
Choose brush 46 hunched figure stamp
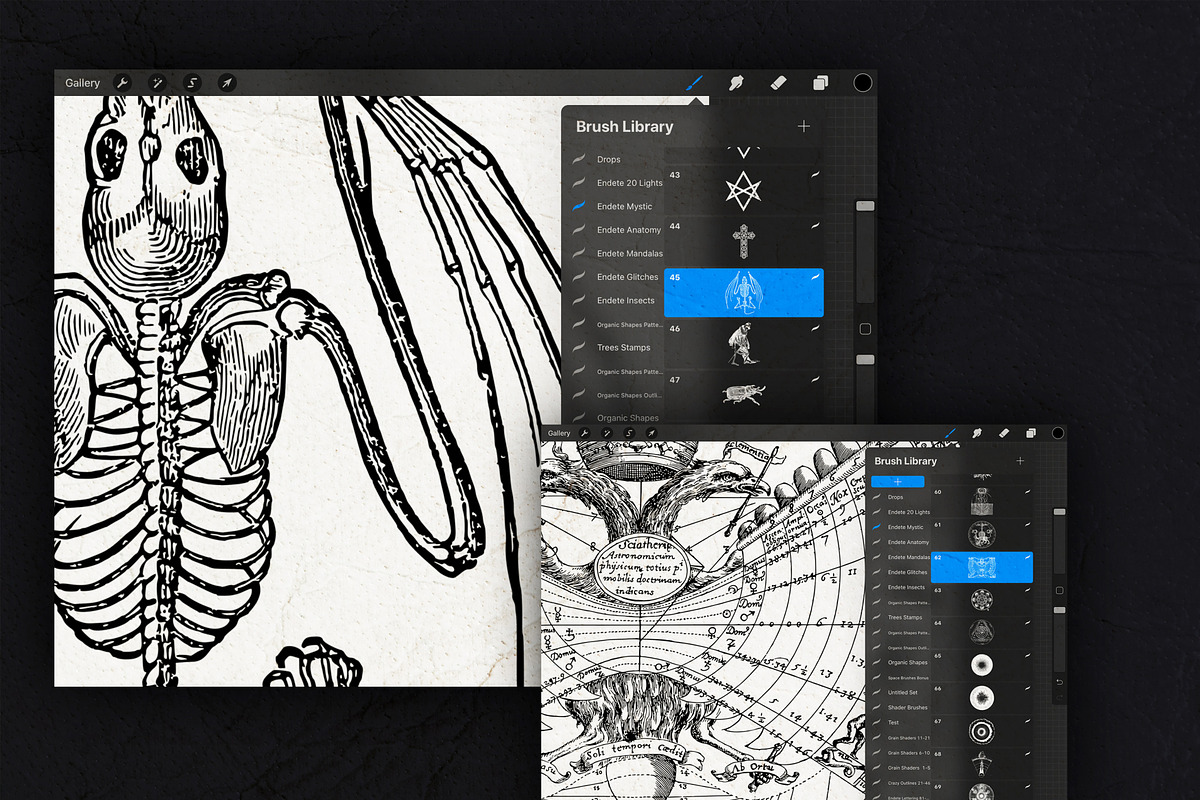pos(744,343)
